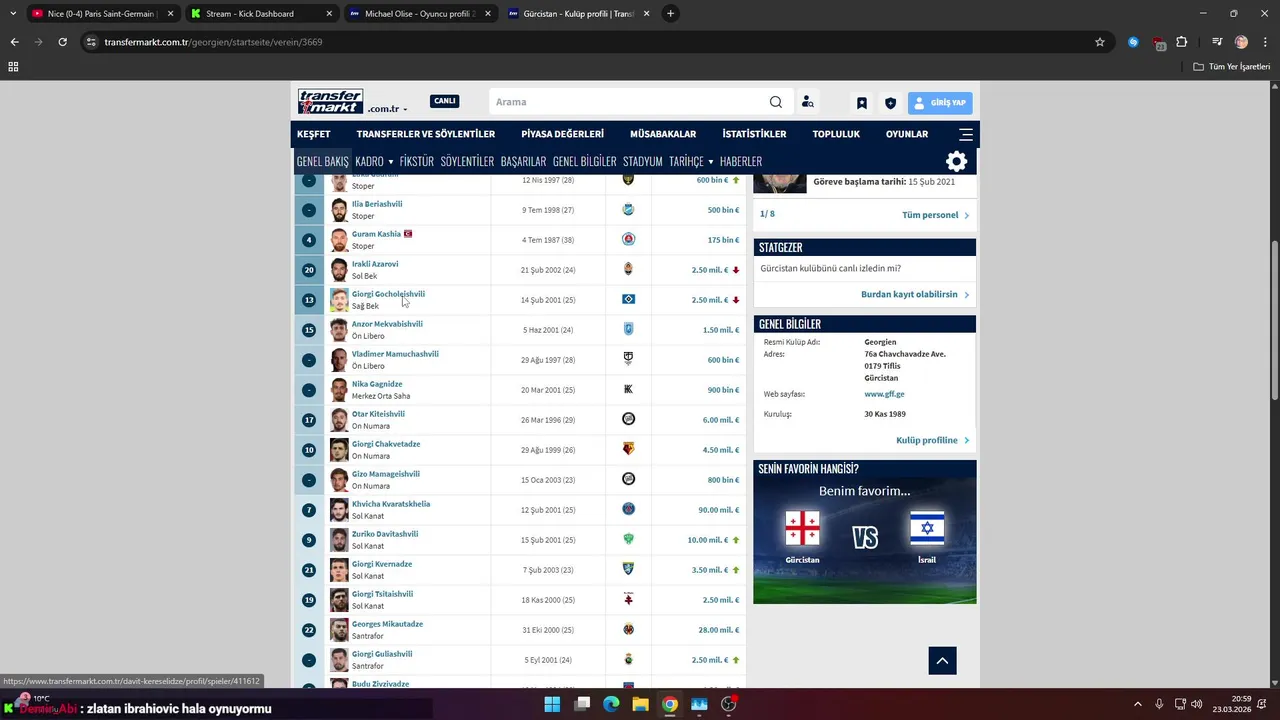Click the Israel flag in favorite poll
The image size is (1280, 720).
927,528
